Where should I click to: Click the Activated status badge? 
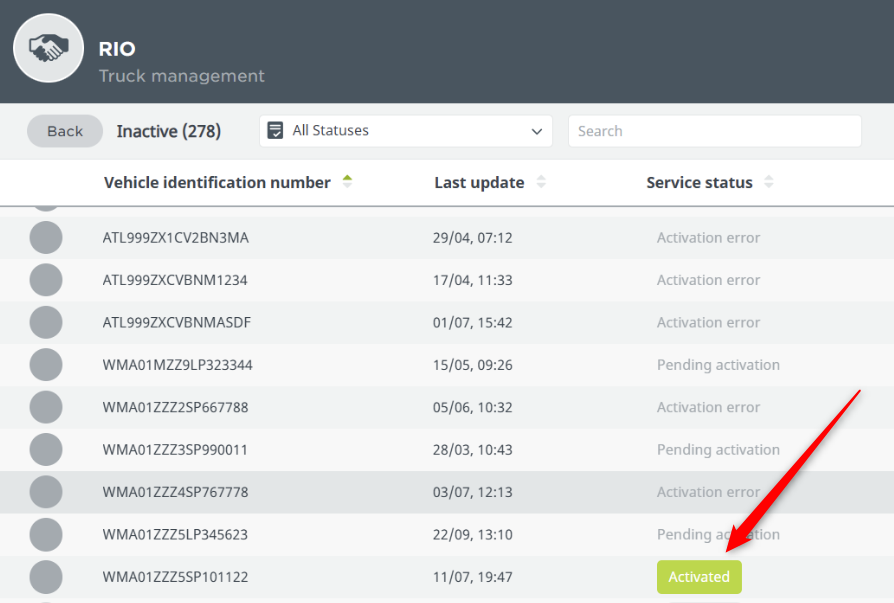click(x=699, y=577)
